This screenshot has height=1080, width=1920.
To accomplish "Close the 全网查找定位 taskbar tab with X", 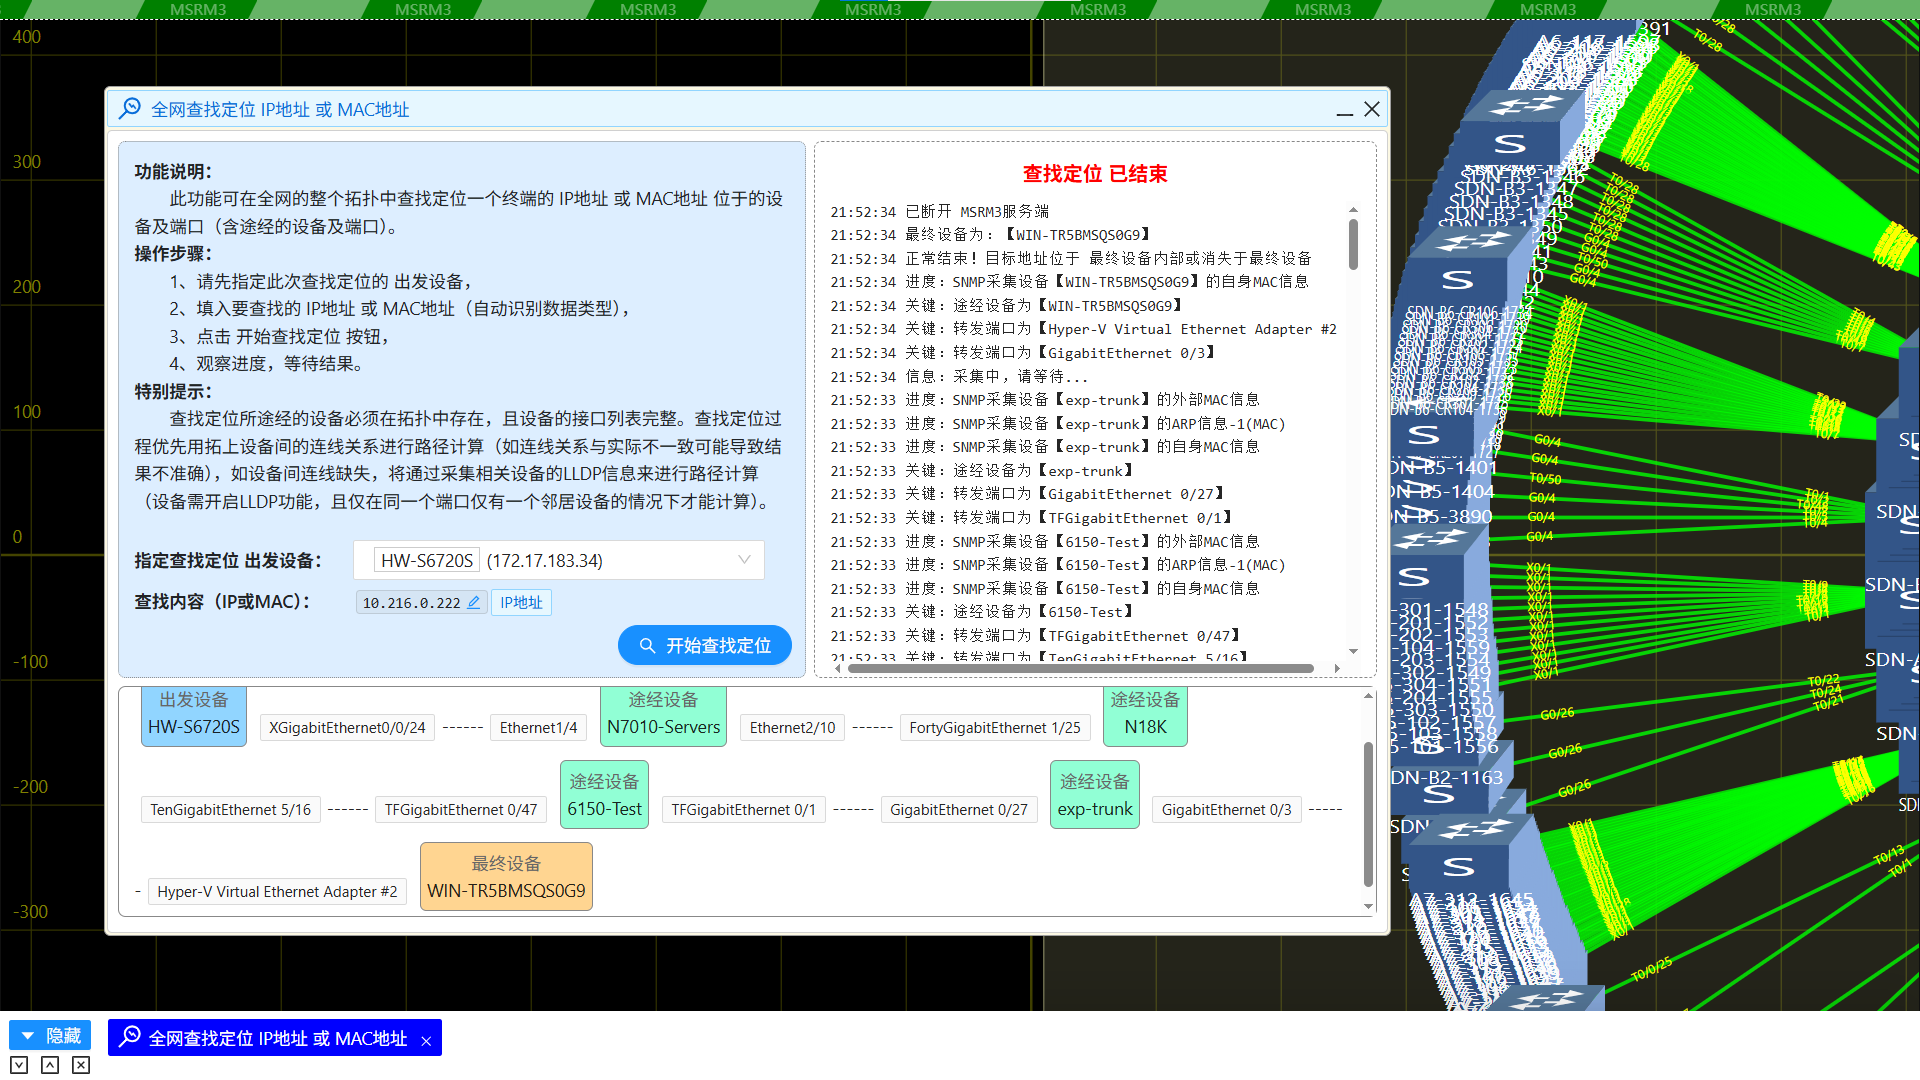I will click(x=426, y=1041).
